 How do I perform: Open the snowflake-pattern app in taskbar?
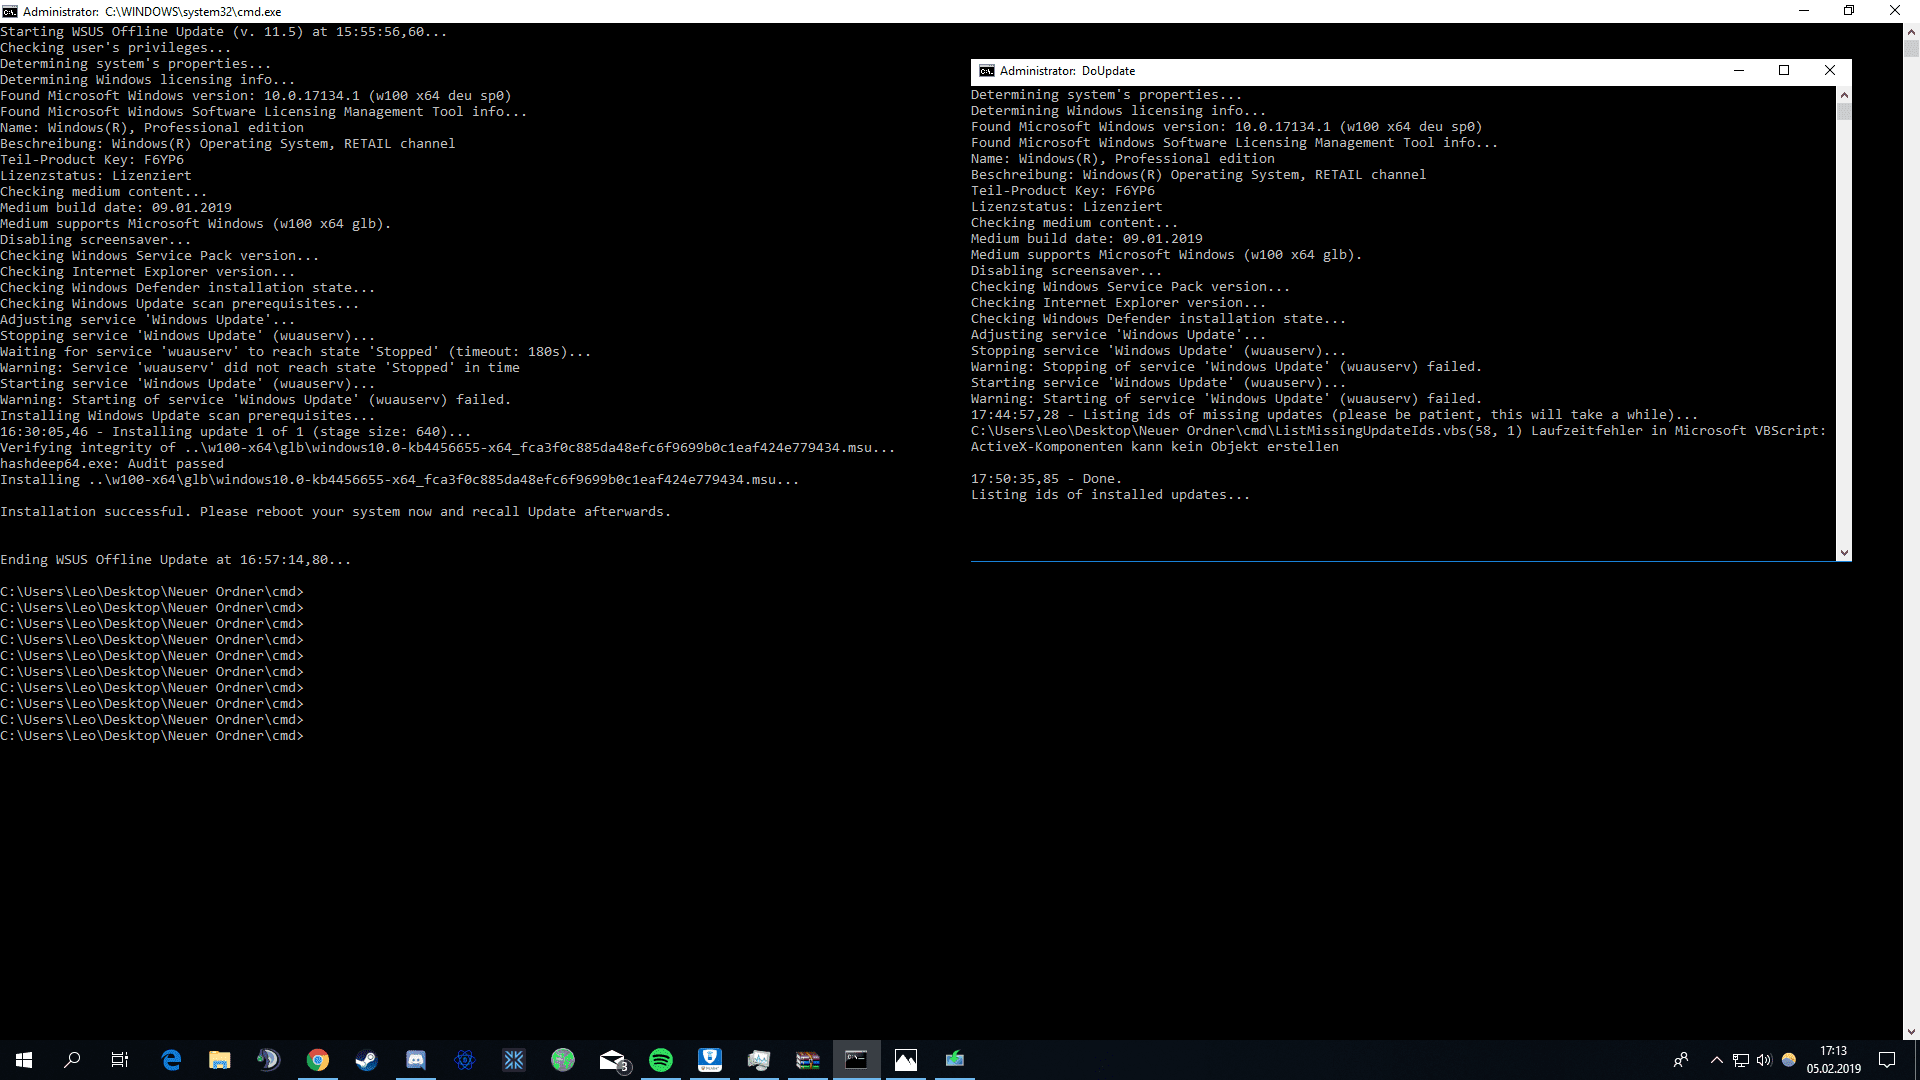[x=514, y=1060]
